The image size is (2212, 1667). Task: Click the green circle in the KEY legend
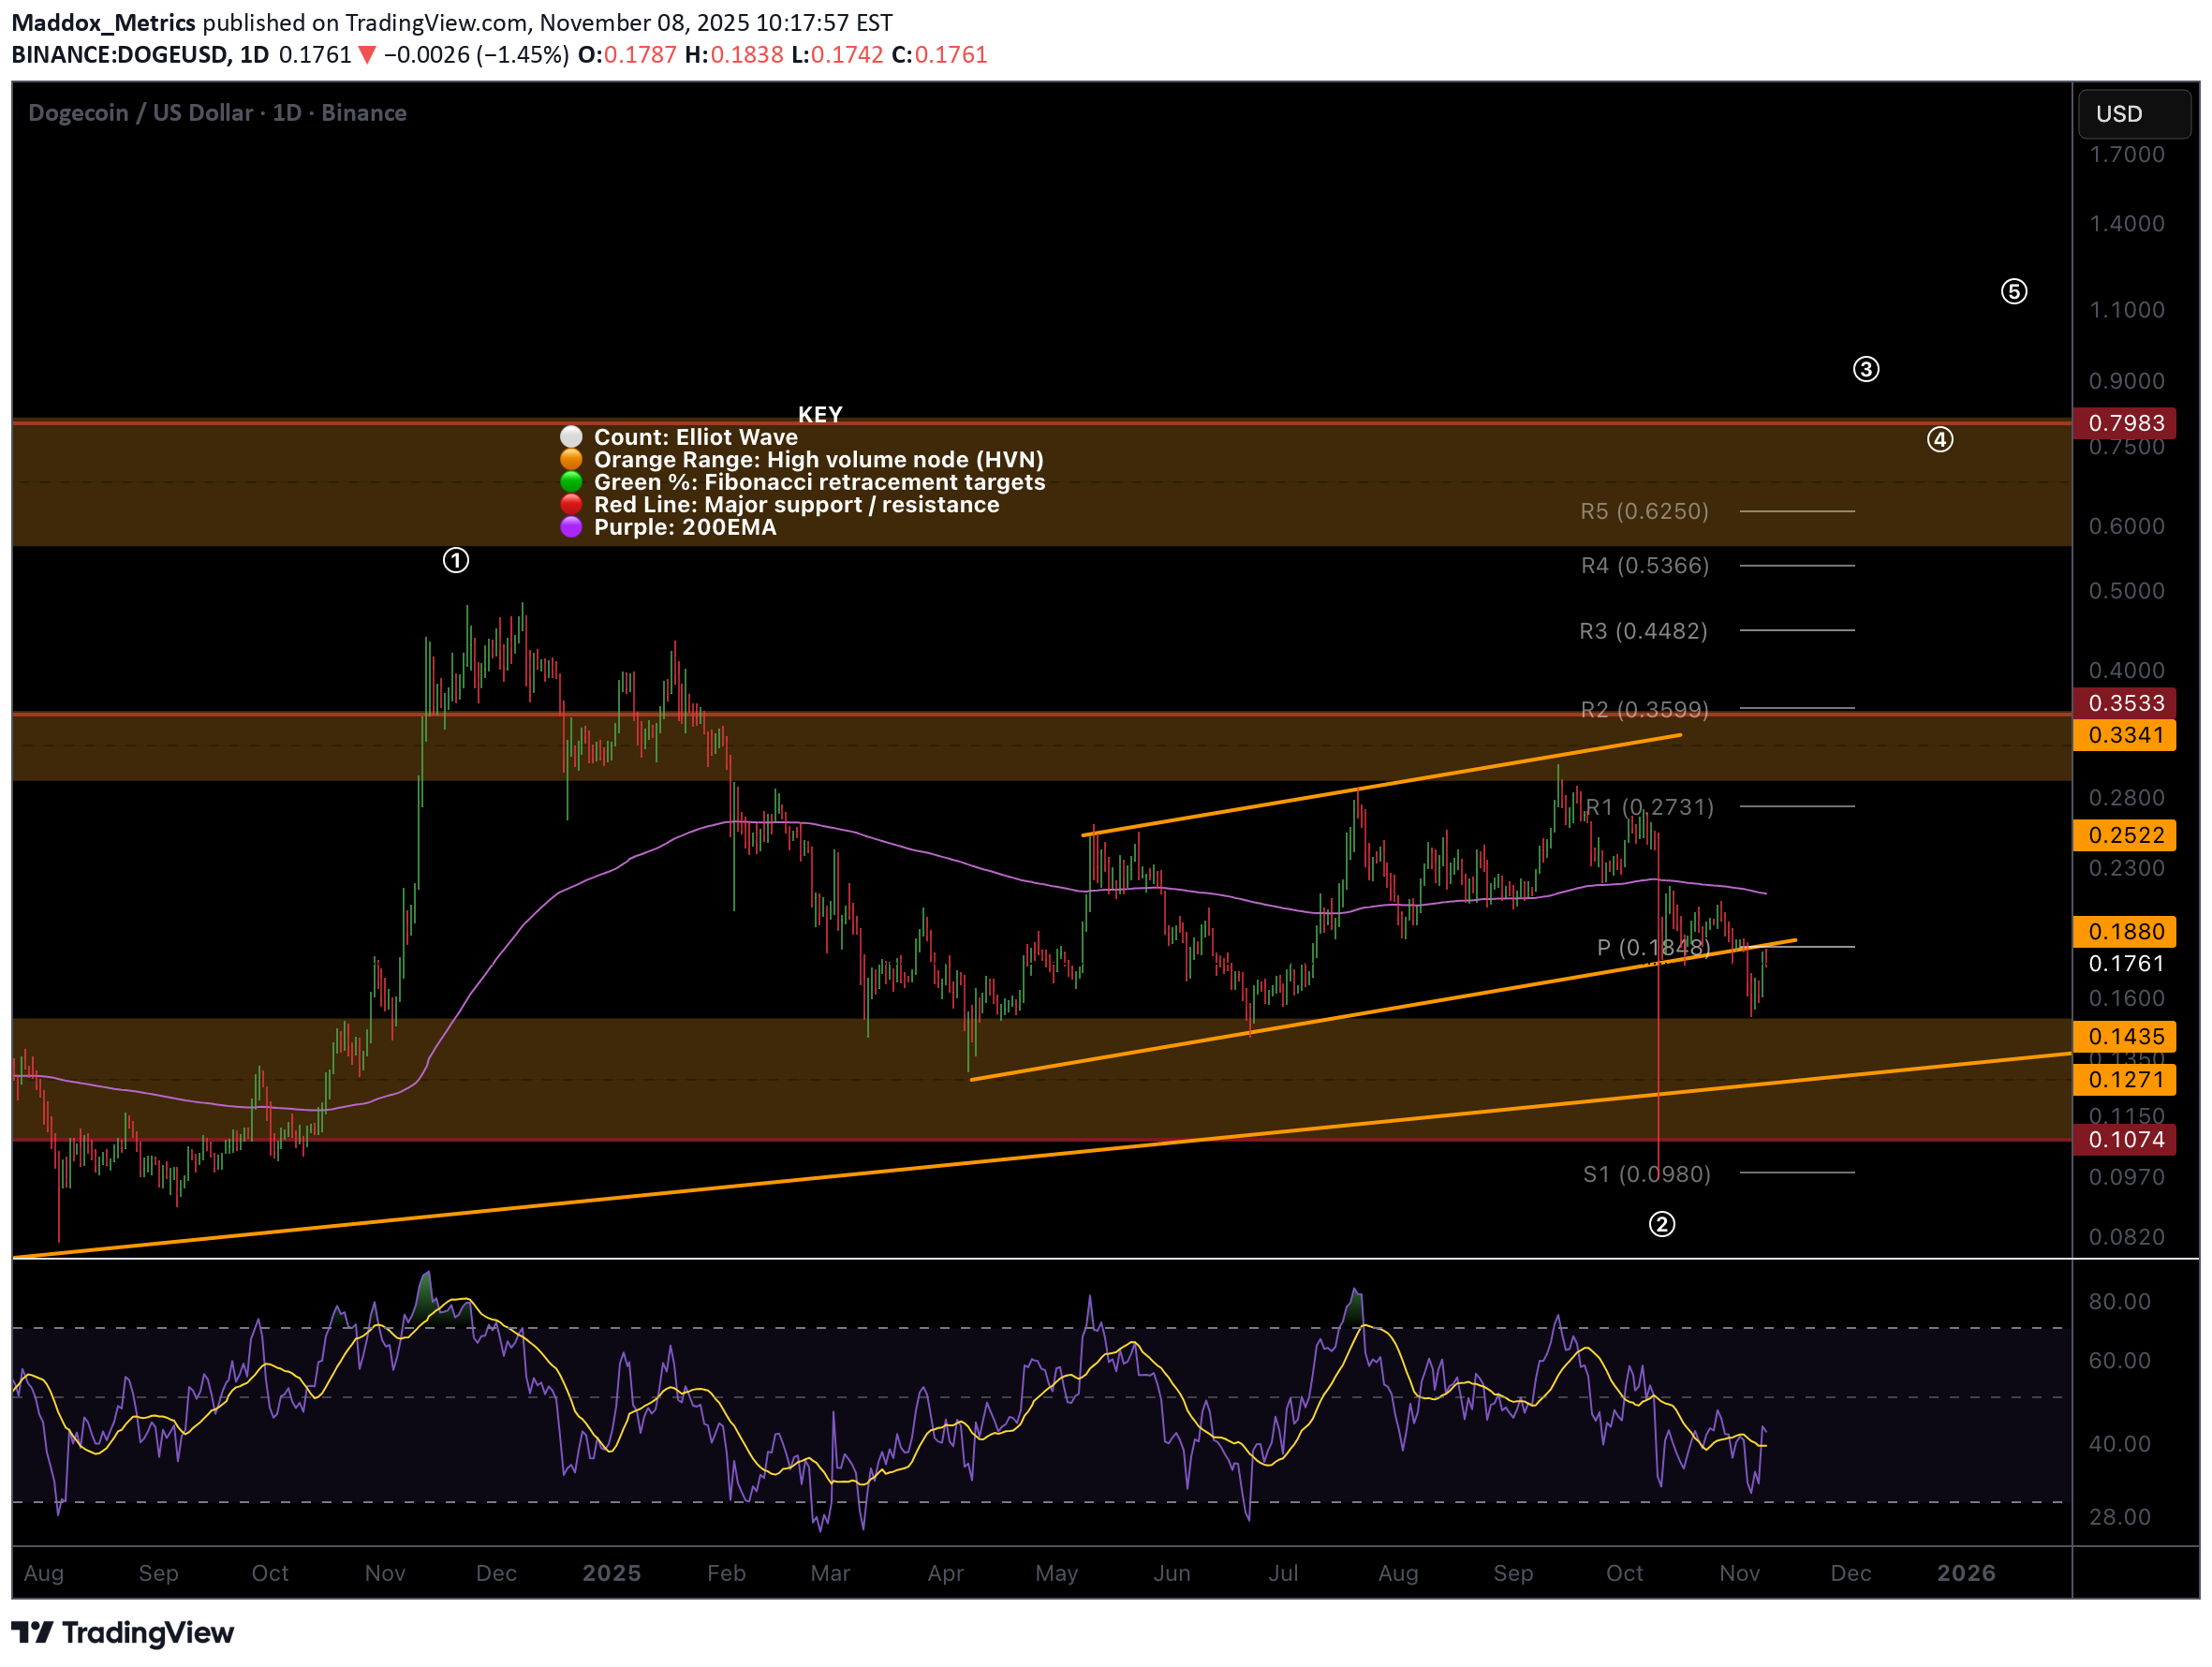pos(571,483)
